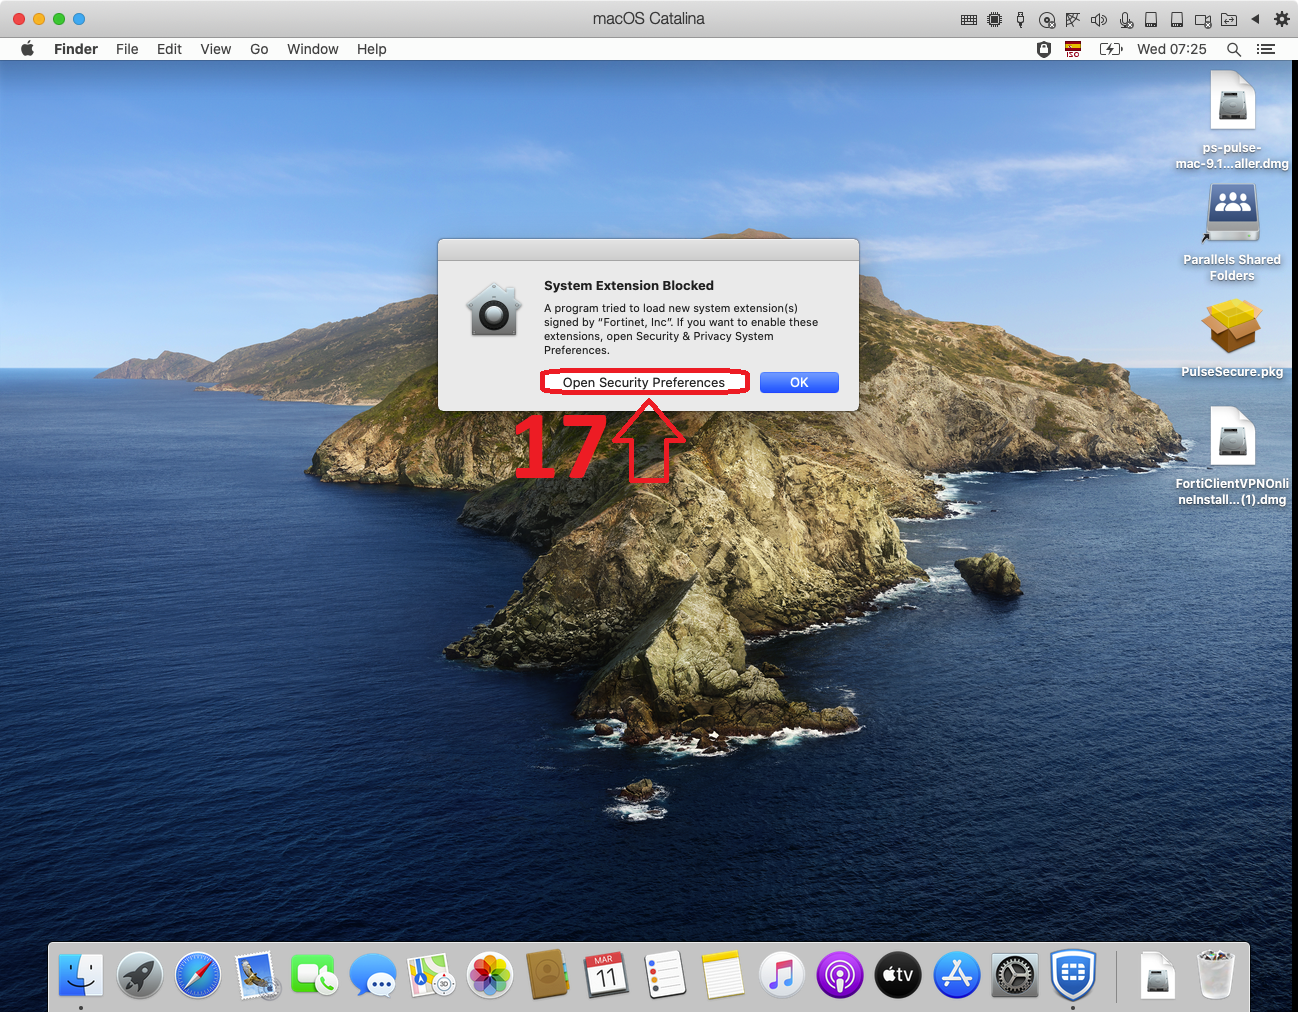Click Open Security Preferences button
The width and height of the screenshot is (1298, 1012).
pyautogui.click(x=643, y=382)
